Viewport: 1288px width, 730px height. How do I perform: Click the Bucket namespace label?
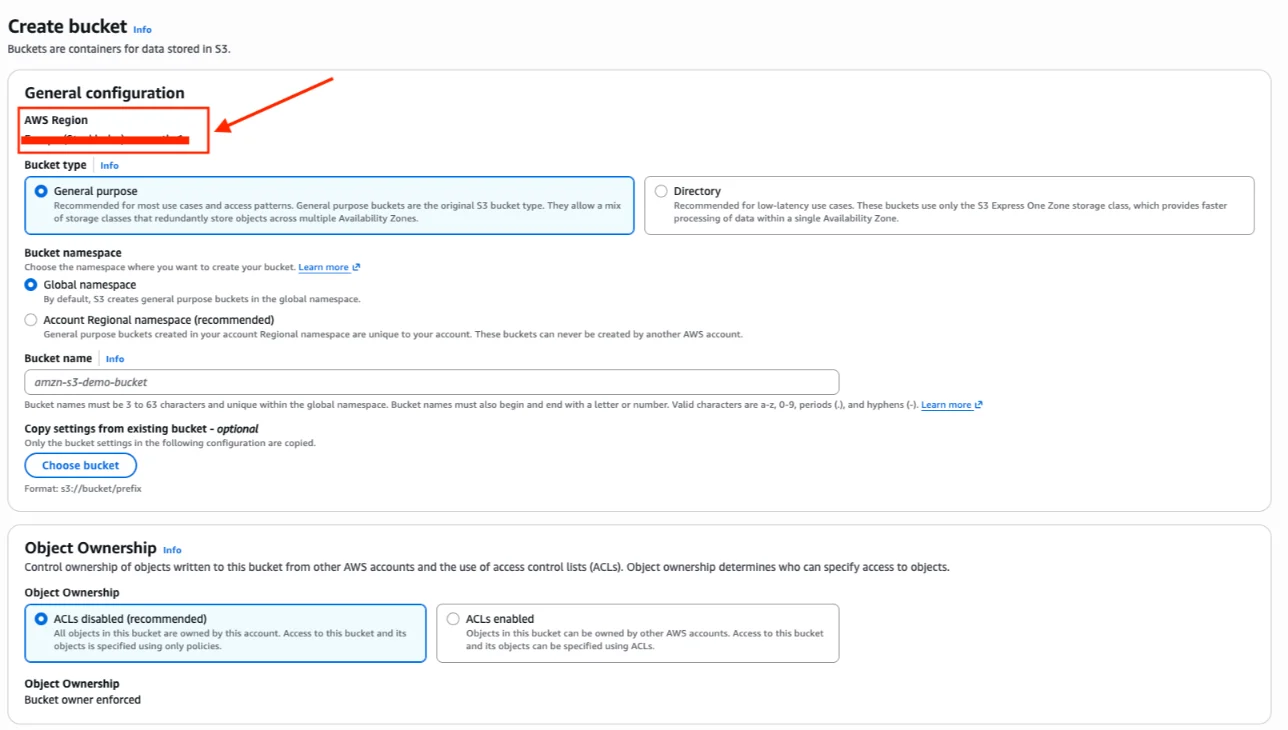point(73,253)
